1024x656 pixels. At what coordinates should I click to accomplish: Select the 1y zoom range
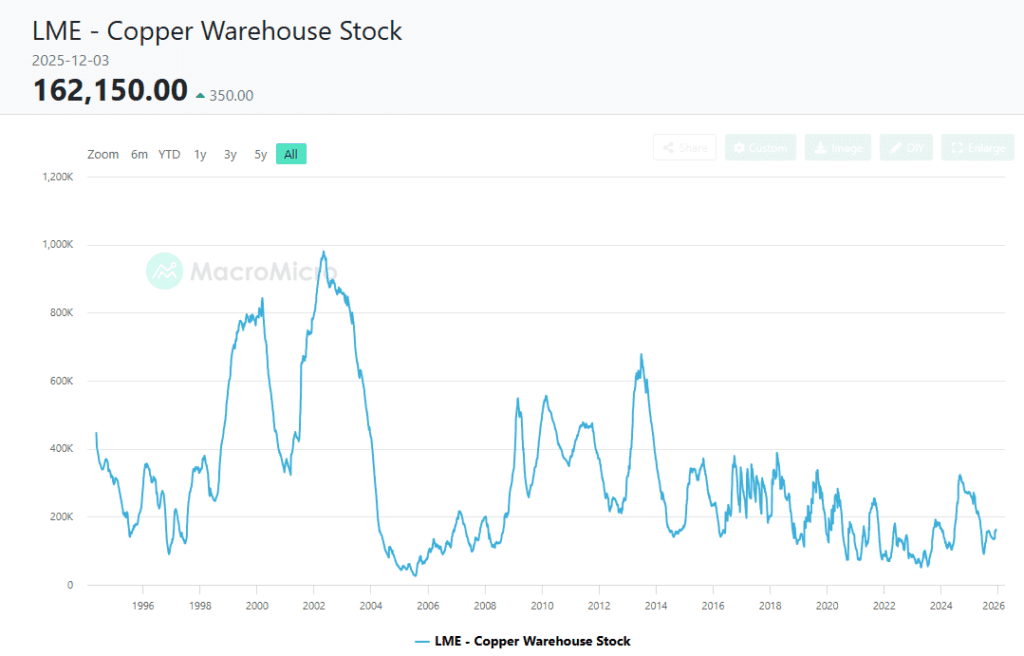click(200, 154)
